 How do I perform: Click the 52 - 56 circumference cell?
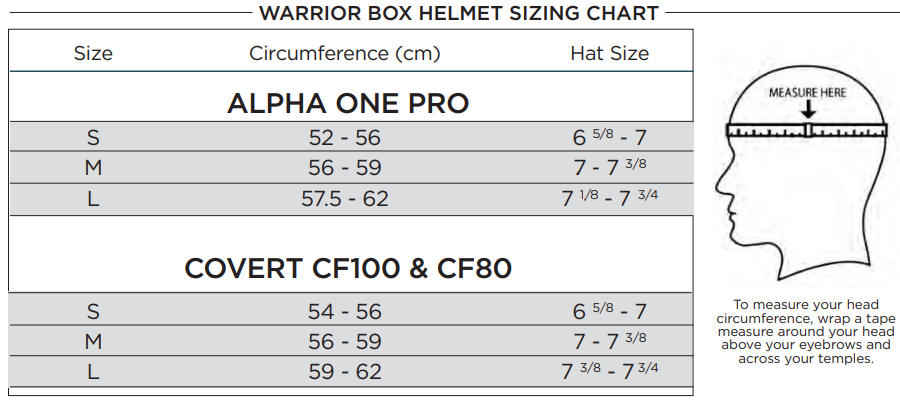pyautogui.click(x=344, y=138)
